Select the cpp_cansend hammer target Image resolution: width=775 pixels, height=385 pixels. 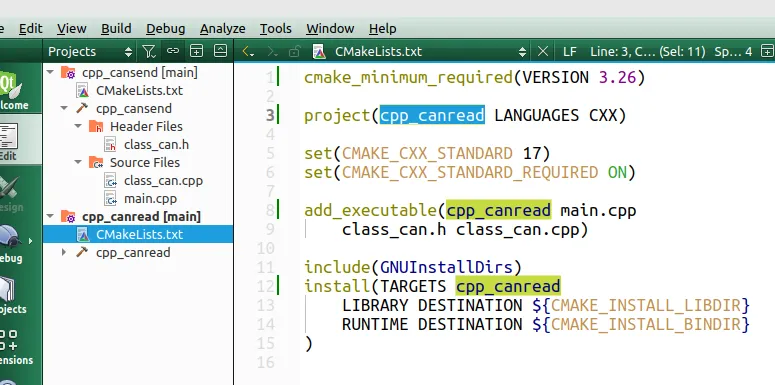click(x=133, y=109)
